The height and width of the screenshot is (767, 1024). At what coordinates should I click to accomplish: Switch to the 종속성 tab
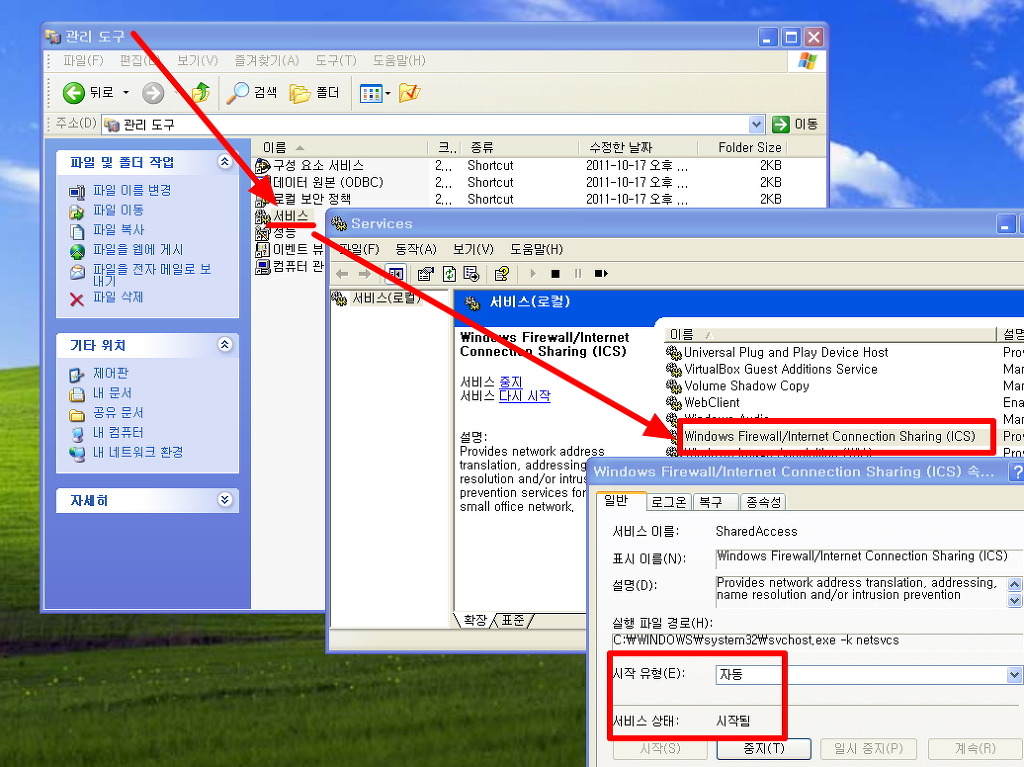pos(763,502)
